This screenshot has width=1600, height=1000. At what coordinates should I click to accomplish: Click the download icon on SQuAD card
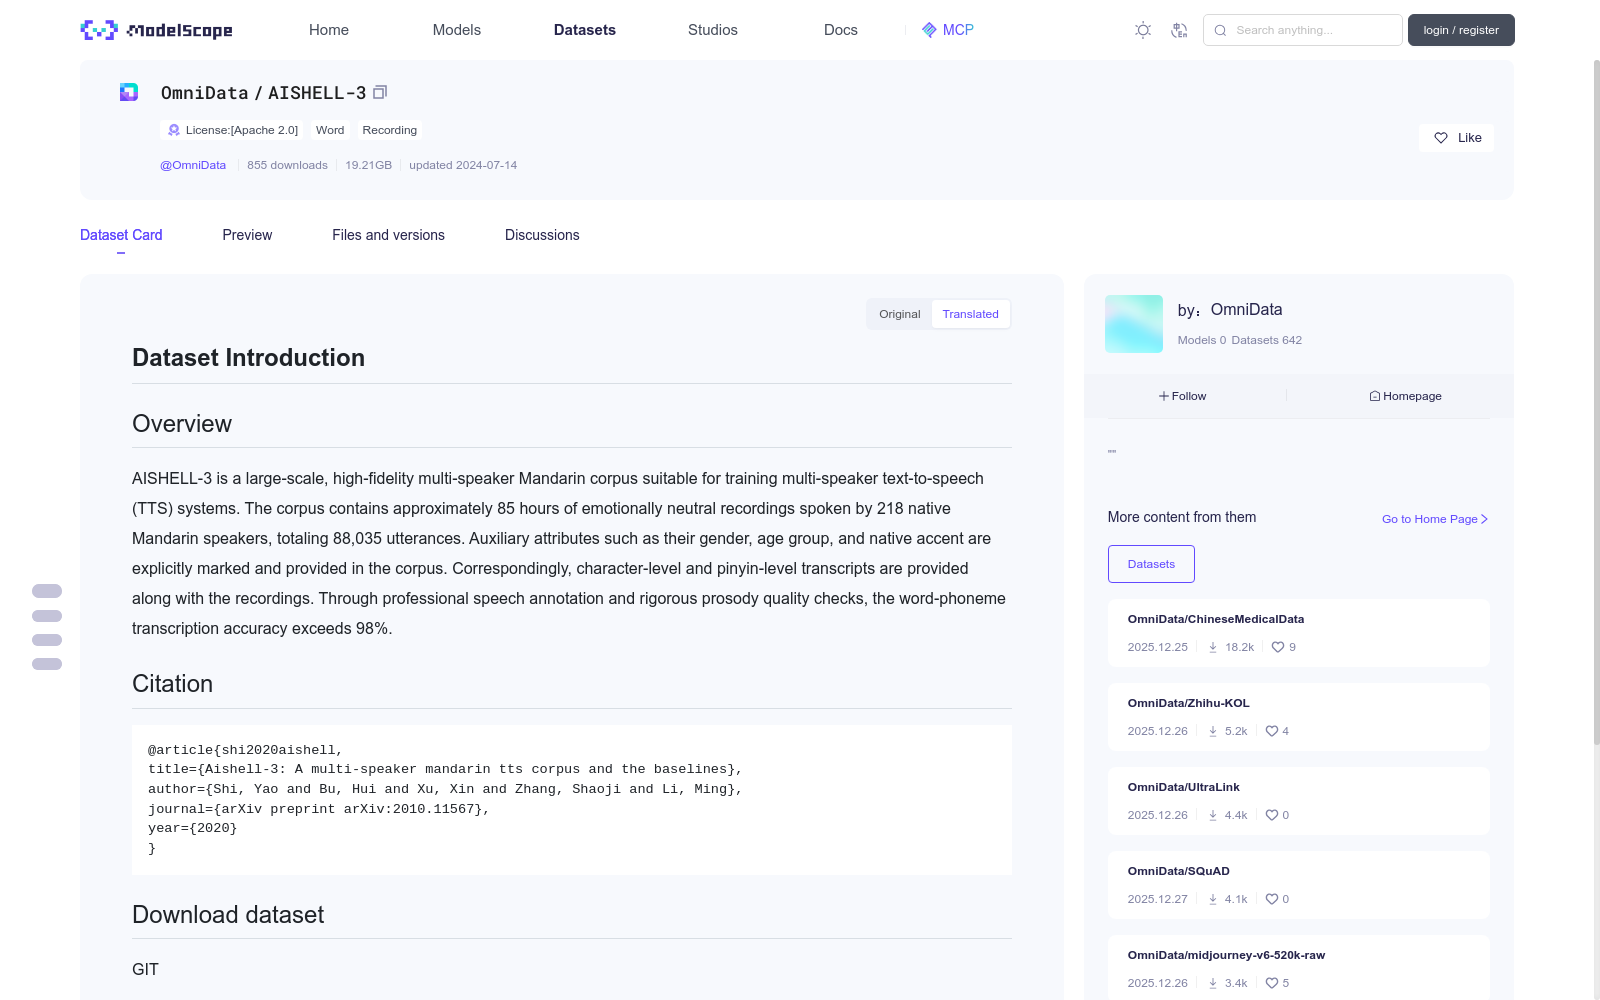click(1213, 899)
